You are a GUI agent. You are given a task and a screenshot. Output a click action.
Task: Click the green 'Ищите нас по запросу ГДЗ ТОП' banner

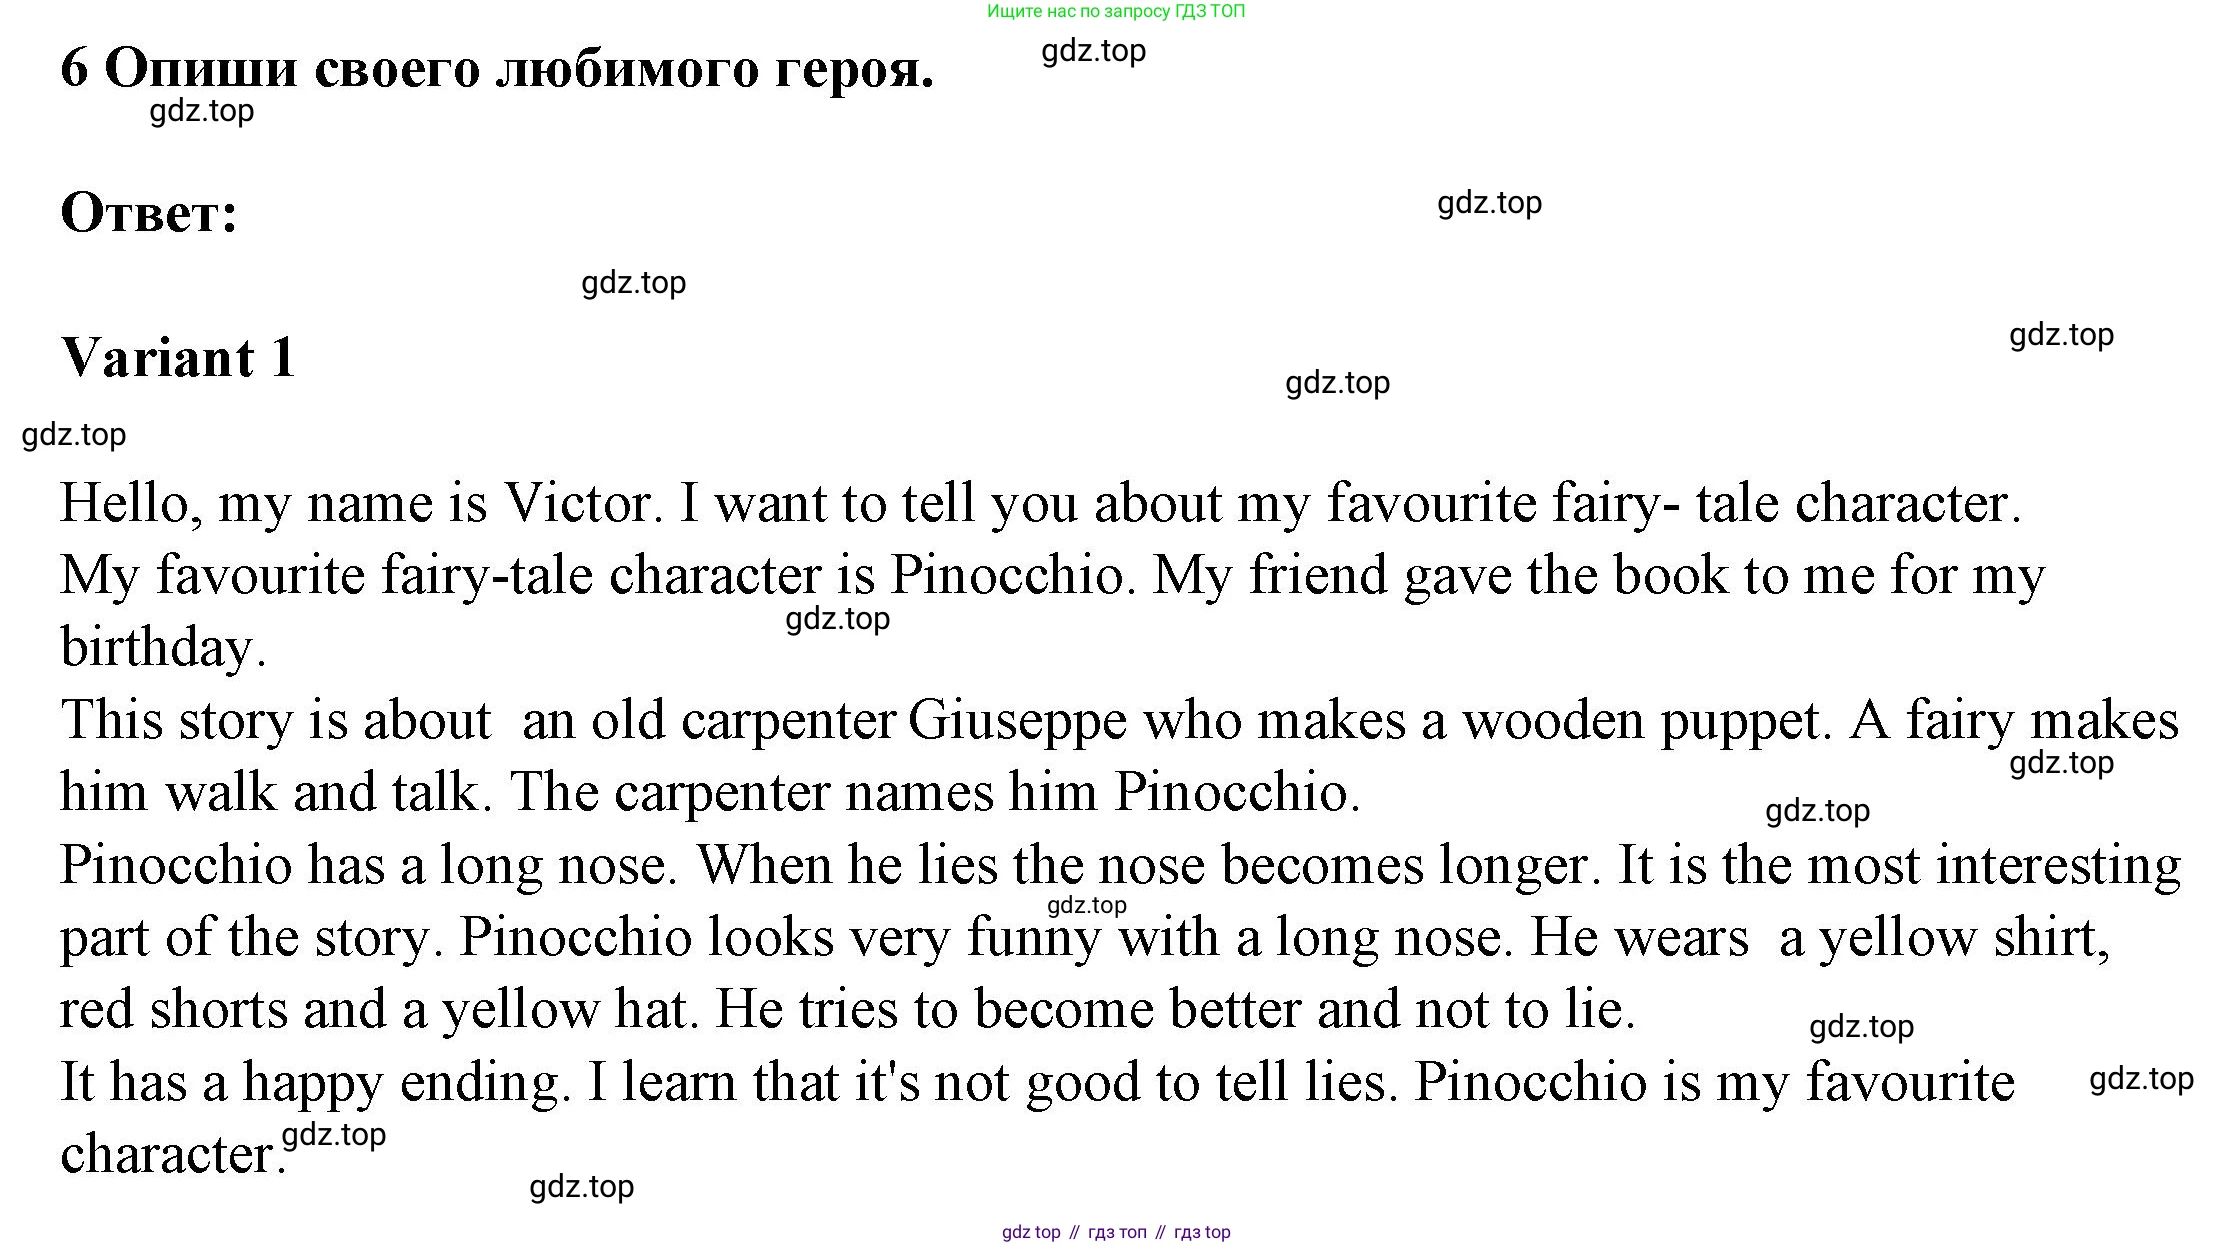click(x=1116, y=12)
